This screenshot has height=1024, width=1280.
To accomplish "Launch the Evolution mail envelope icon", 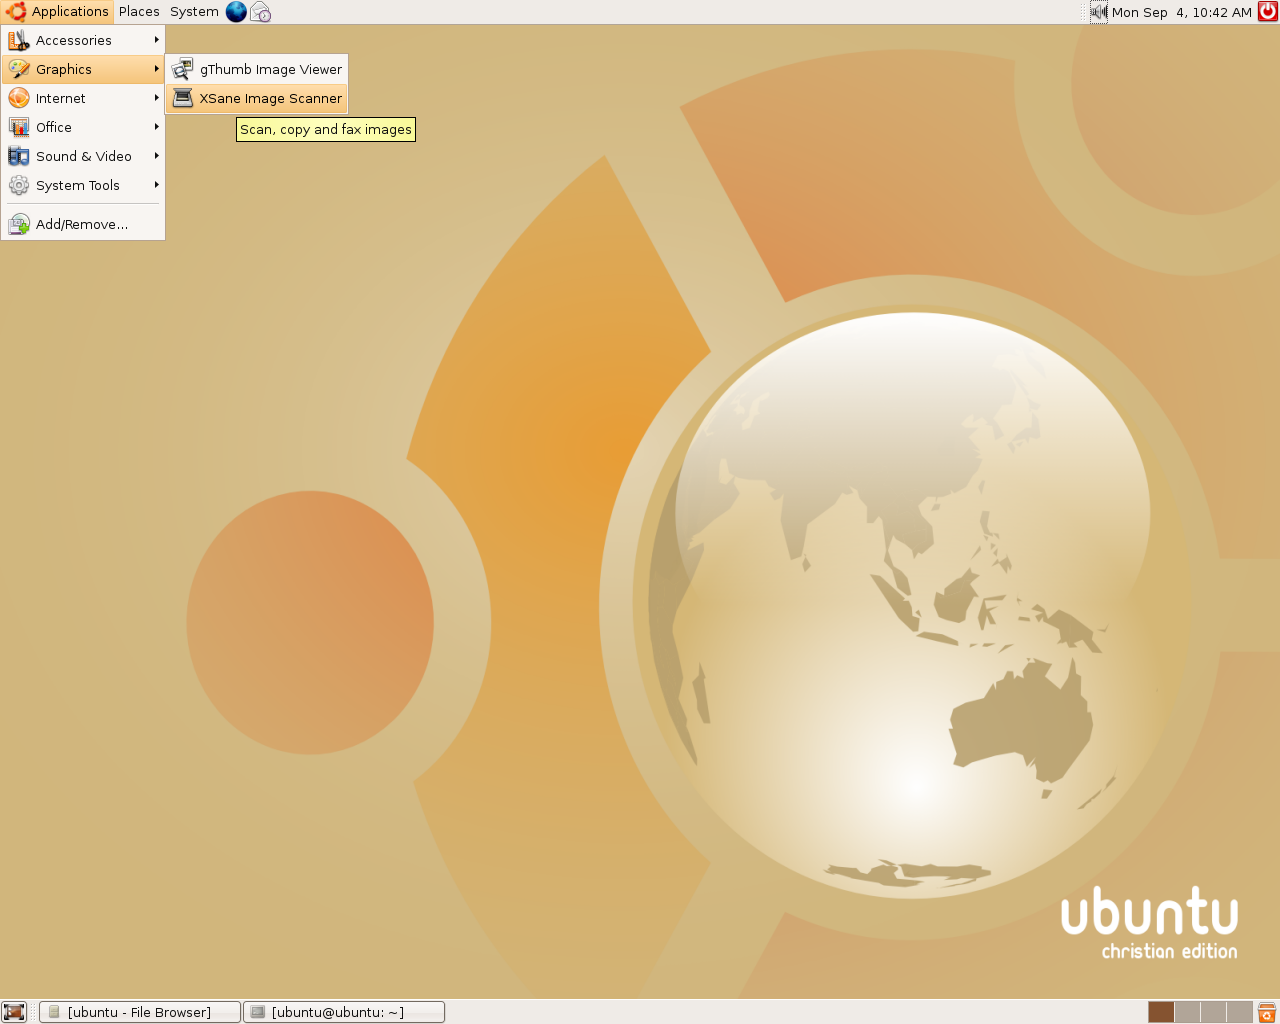I will pos(260,12).
